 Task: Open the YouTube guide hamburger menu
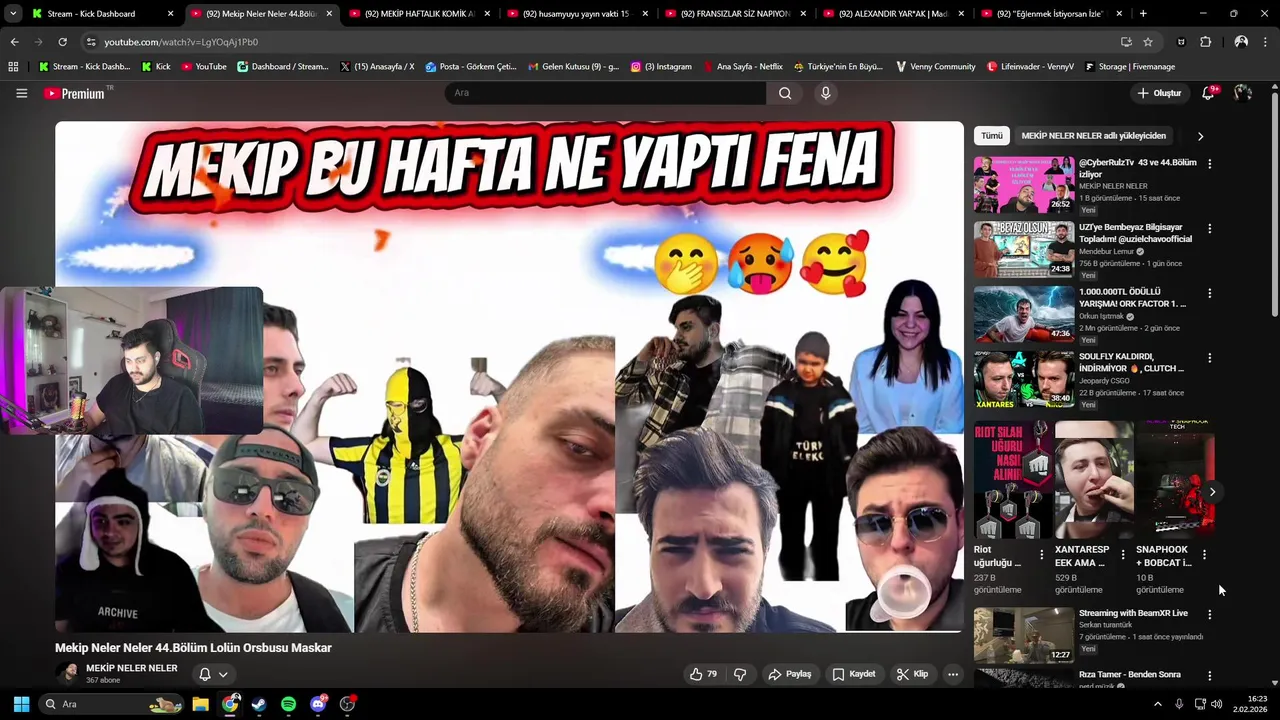(21, 93)
